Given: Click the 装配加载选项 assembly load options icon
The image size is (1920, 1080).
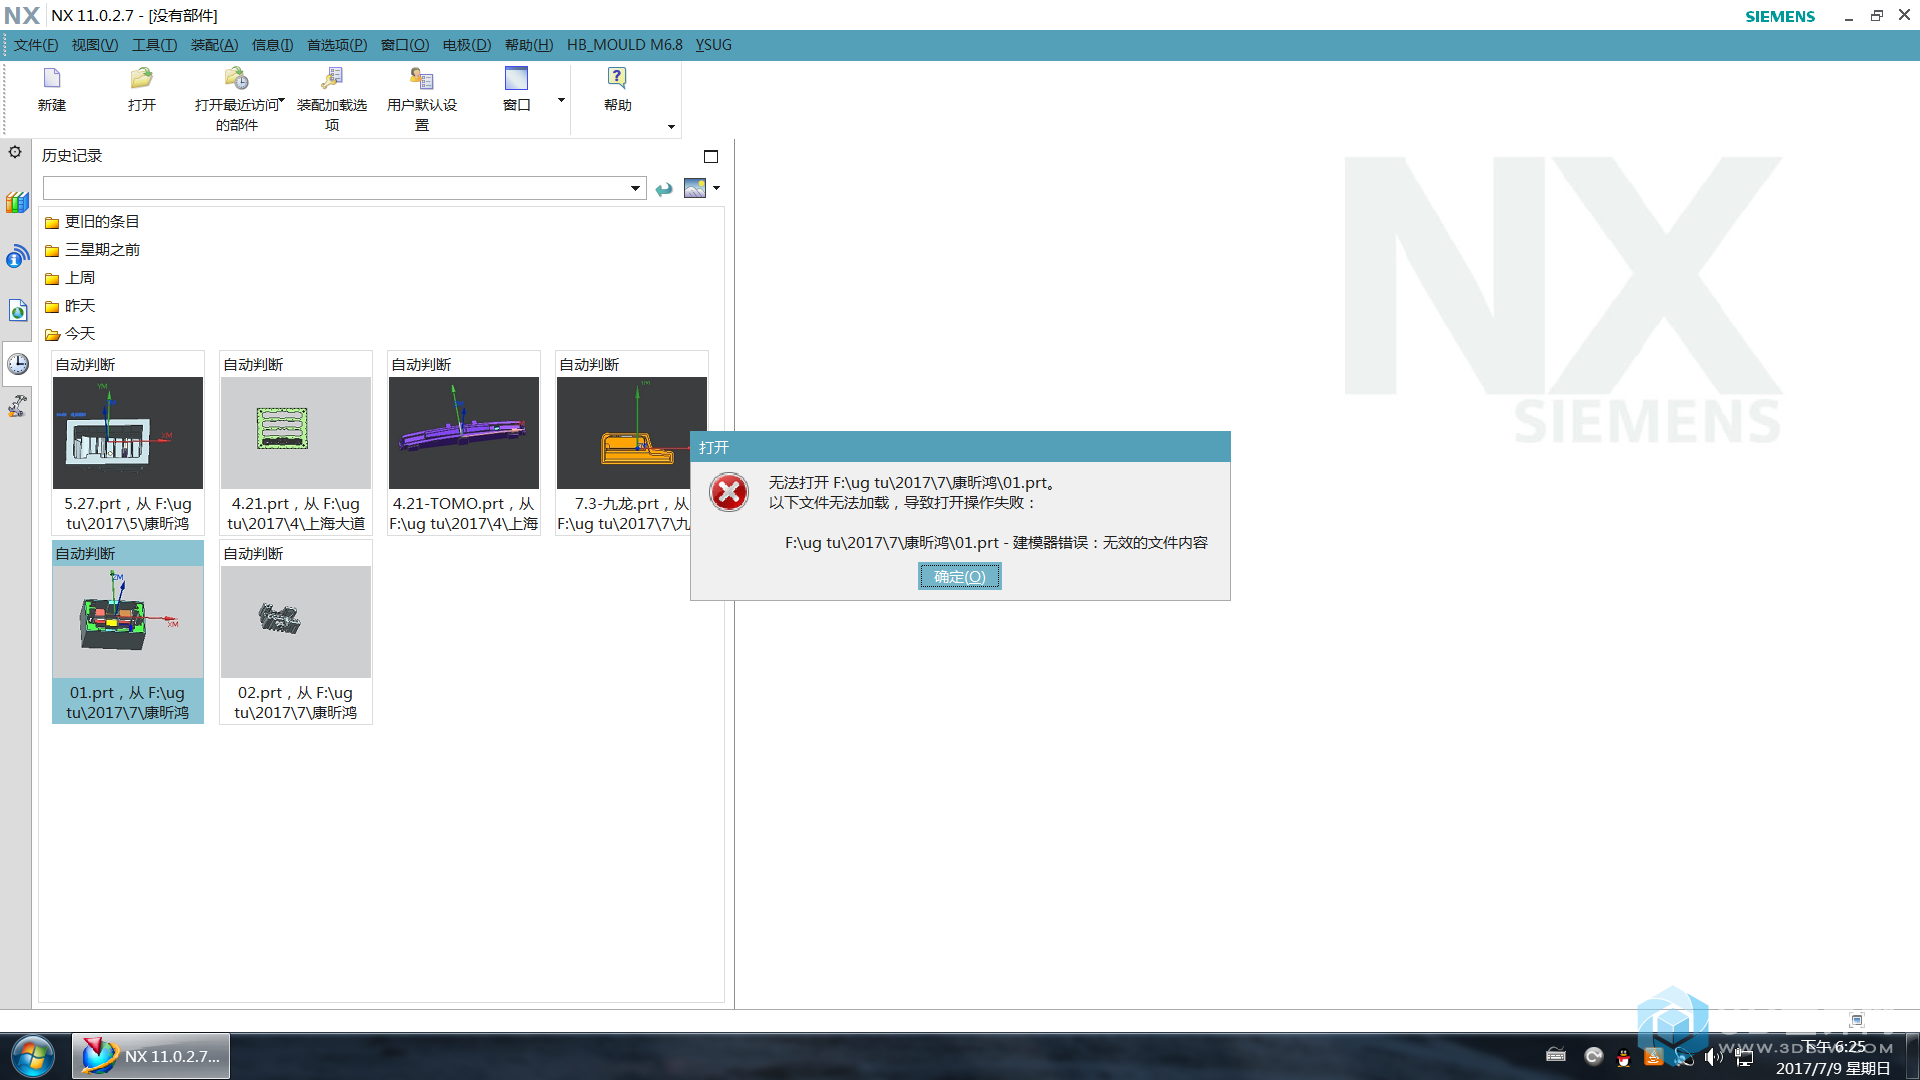Looking at the screenshot, I should coord(332,78).
